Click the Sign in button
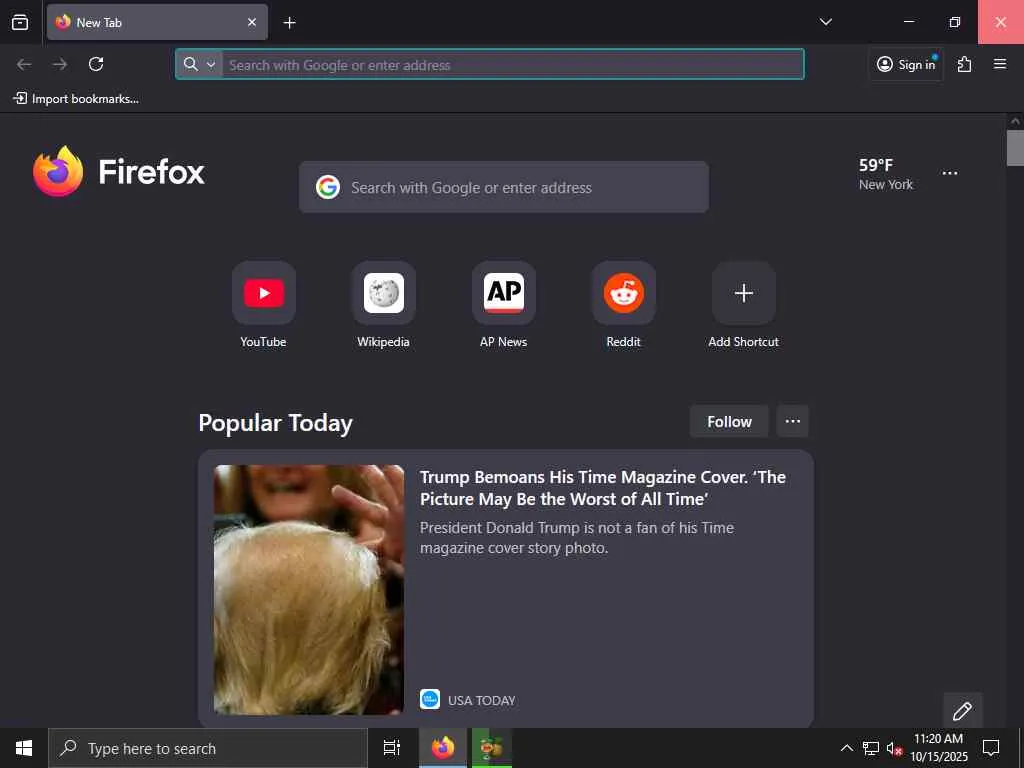 pos(906,64)
